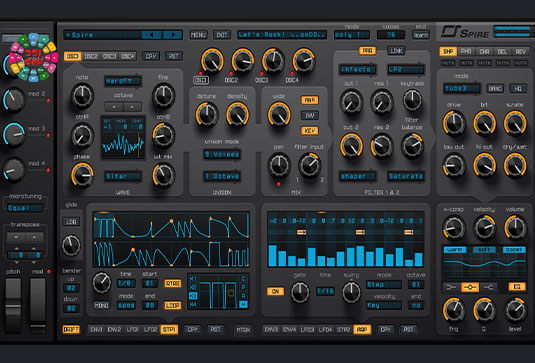Toggle the glide LOG button
Screen dimensions: 535x363
coord(71,222)
